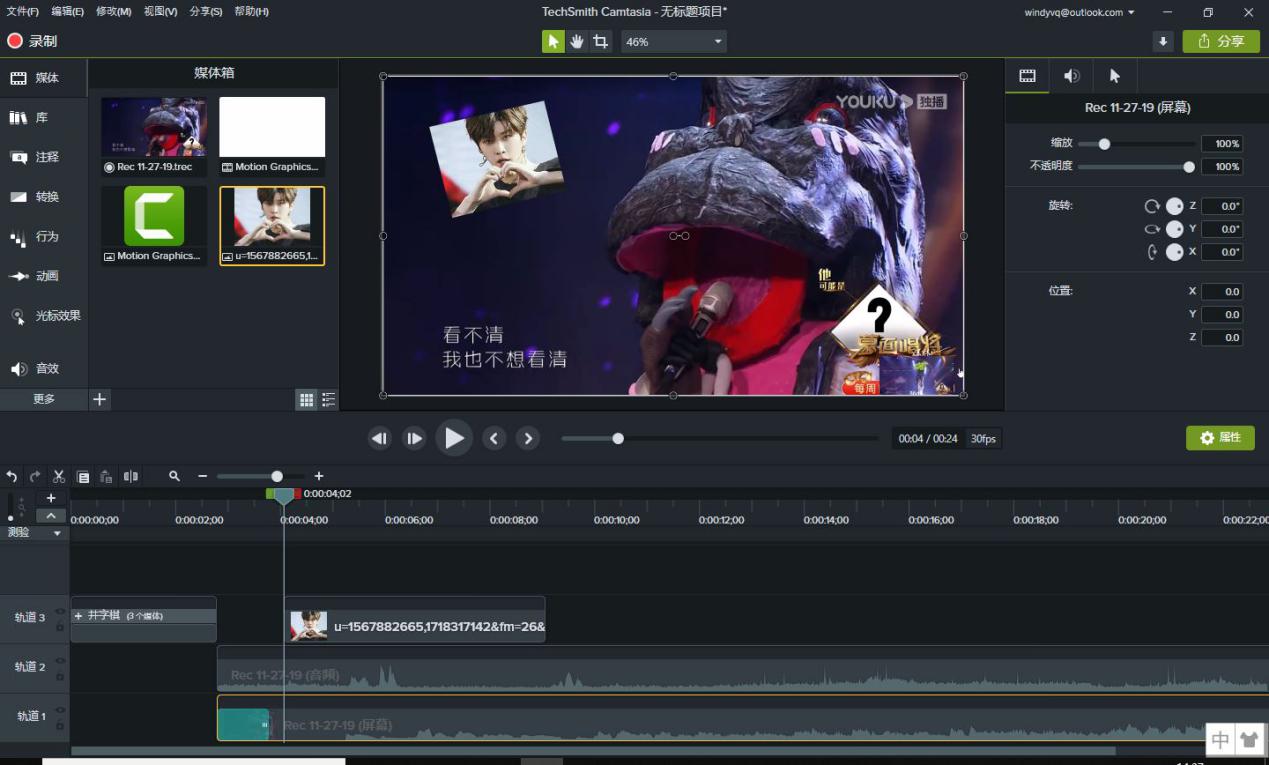Viewport: 1269px width, 765px height.
Task: Expand the 测验 quiz track dropdown
Action: click(57, 533)
